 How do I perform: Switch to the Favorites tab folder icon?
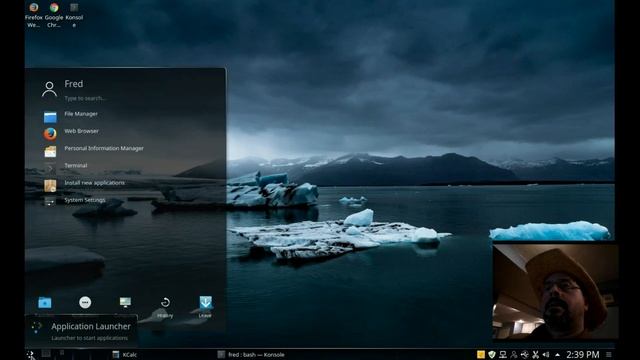pyautogui.click(x=45, y=302)
